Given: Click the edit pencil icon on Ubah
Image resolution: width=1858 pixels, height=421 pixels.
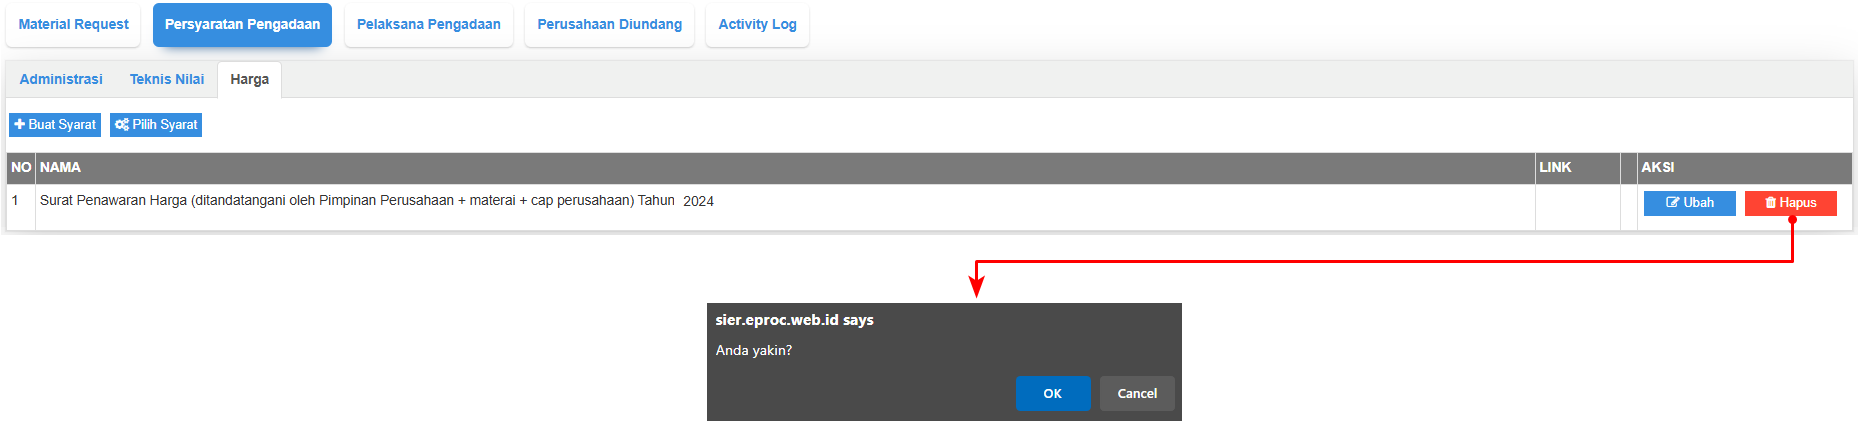Looking at the screenshot, I should coord(1672,203).
